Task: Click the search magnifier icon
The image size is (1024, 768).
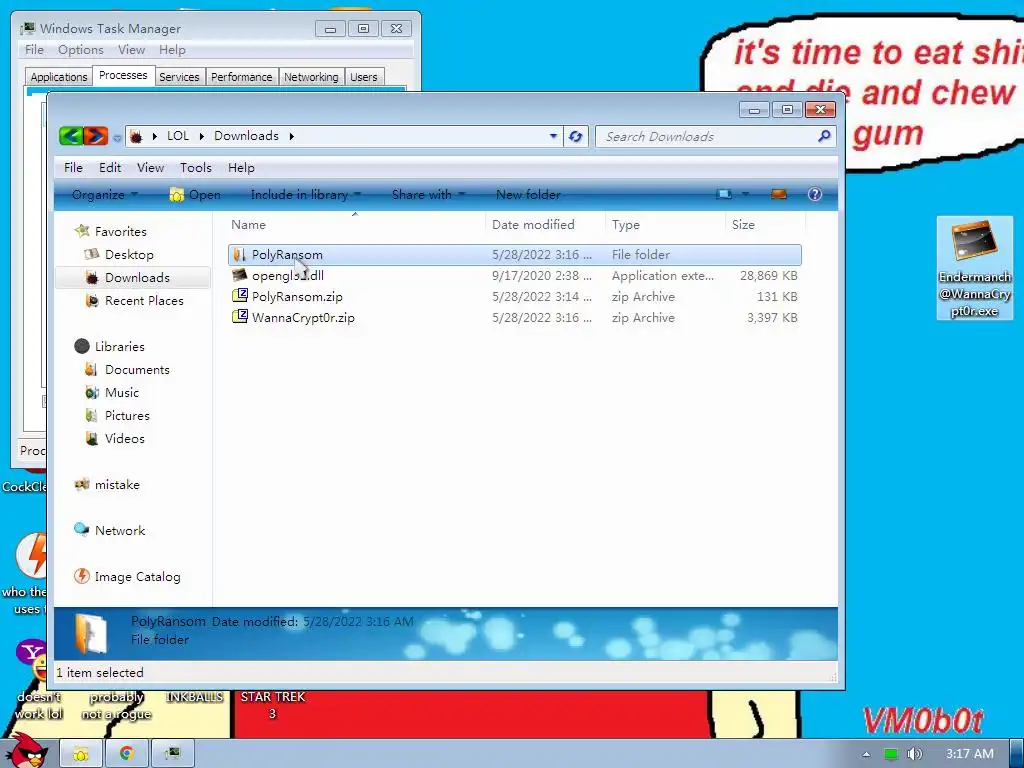Action: (x=824, y=136)
